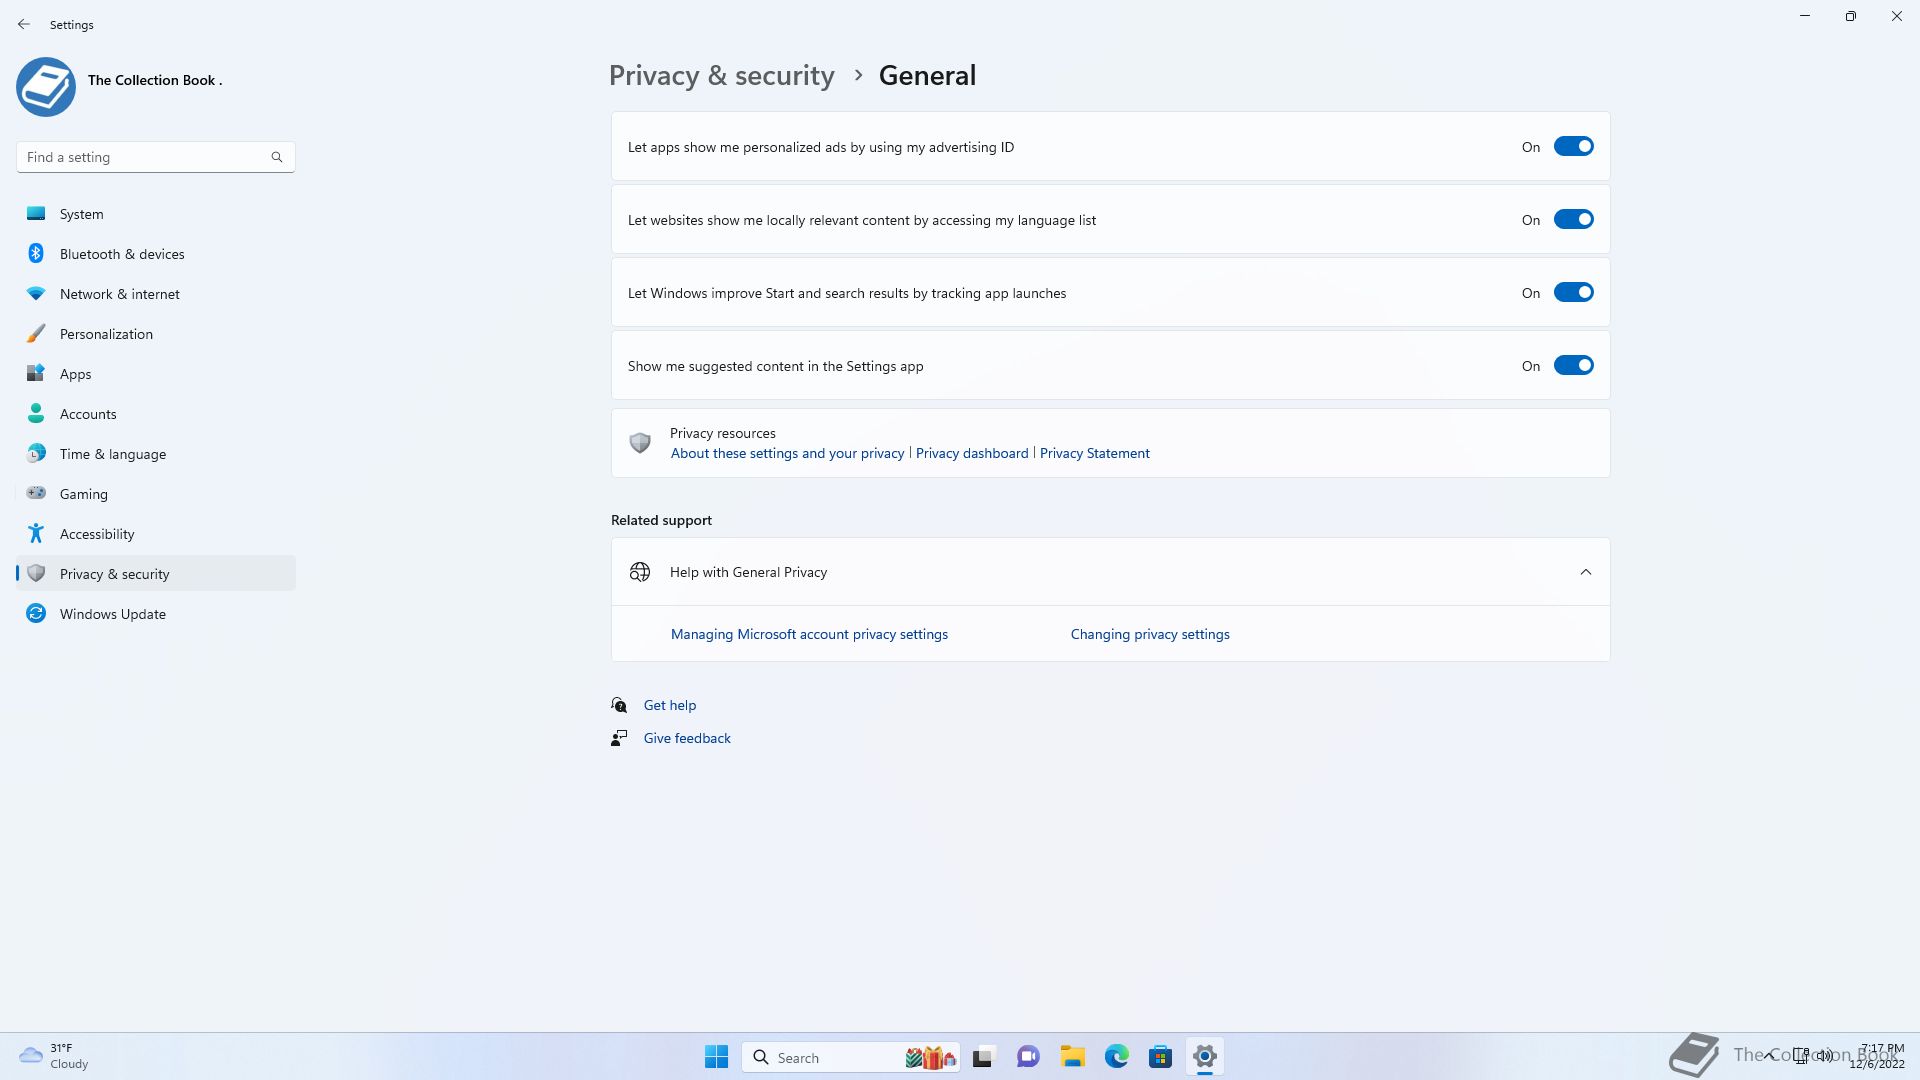The width and height of the screenshot is (1920, 1080).
Task: Open the Network & internet wifi icon
Action: 36,294
